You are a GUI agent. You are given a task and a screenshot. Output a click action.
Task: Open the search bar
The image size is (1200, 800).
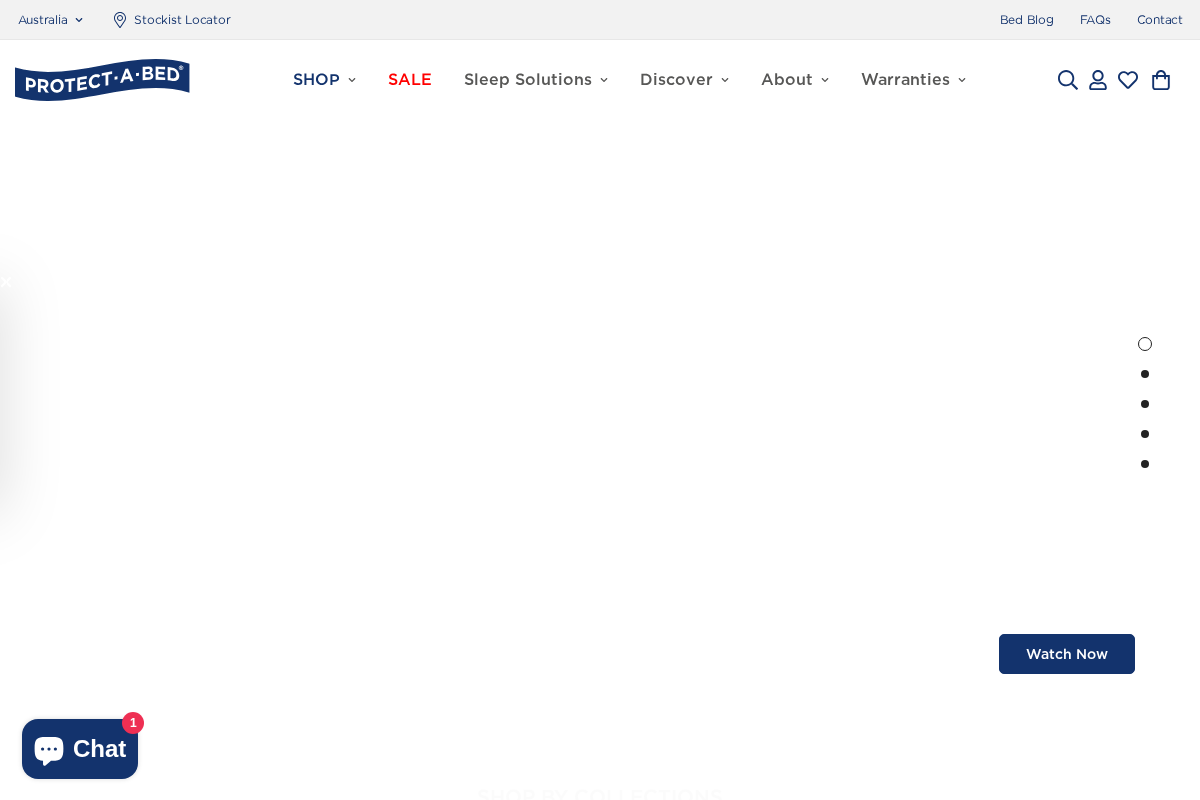tap(1067, 79)
